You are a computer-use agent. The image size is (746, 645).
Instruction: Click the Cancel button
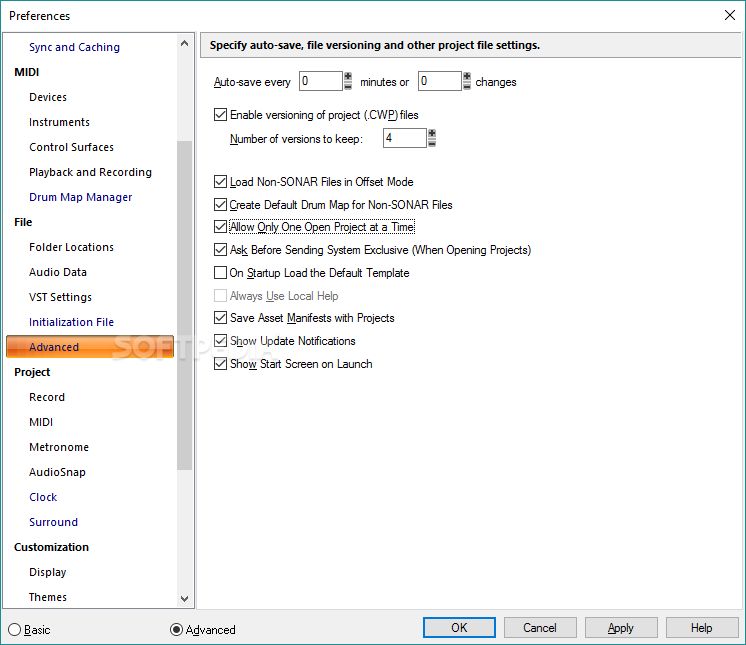point(540,628)
